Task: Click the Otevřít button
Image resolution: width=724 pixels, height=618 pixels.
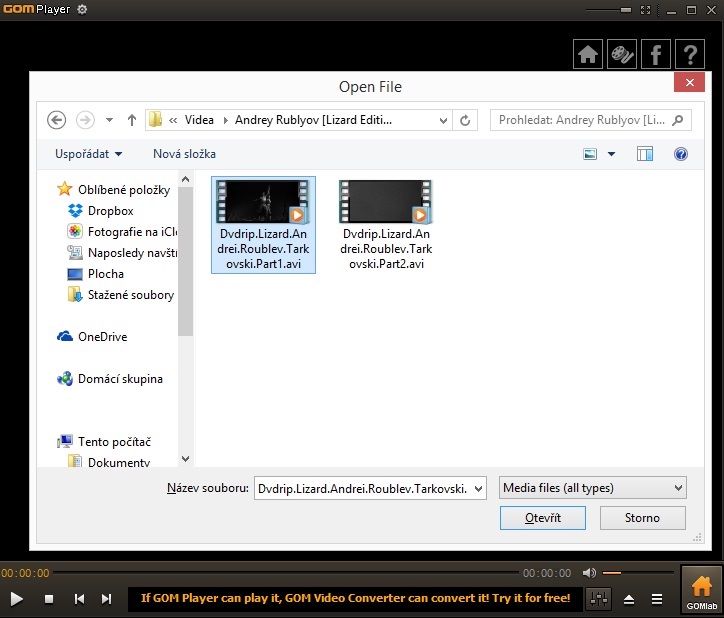Action: coord(543,518)
